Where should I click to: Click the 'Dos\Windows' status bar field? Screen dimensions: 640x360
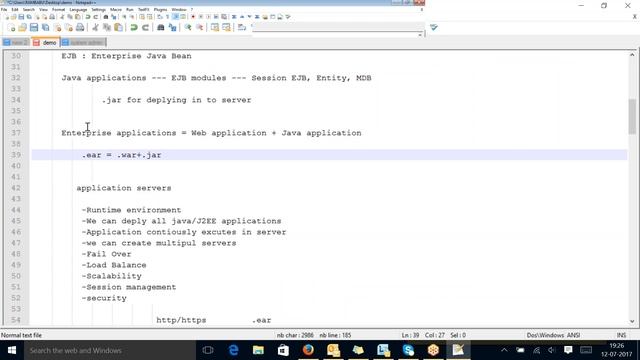point(546,335)
